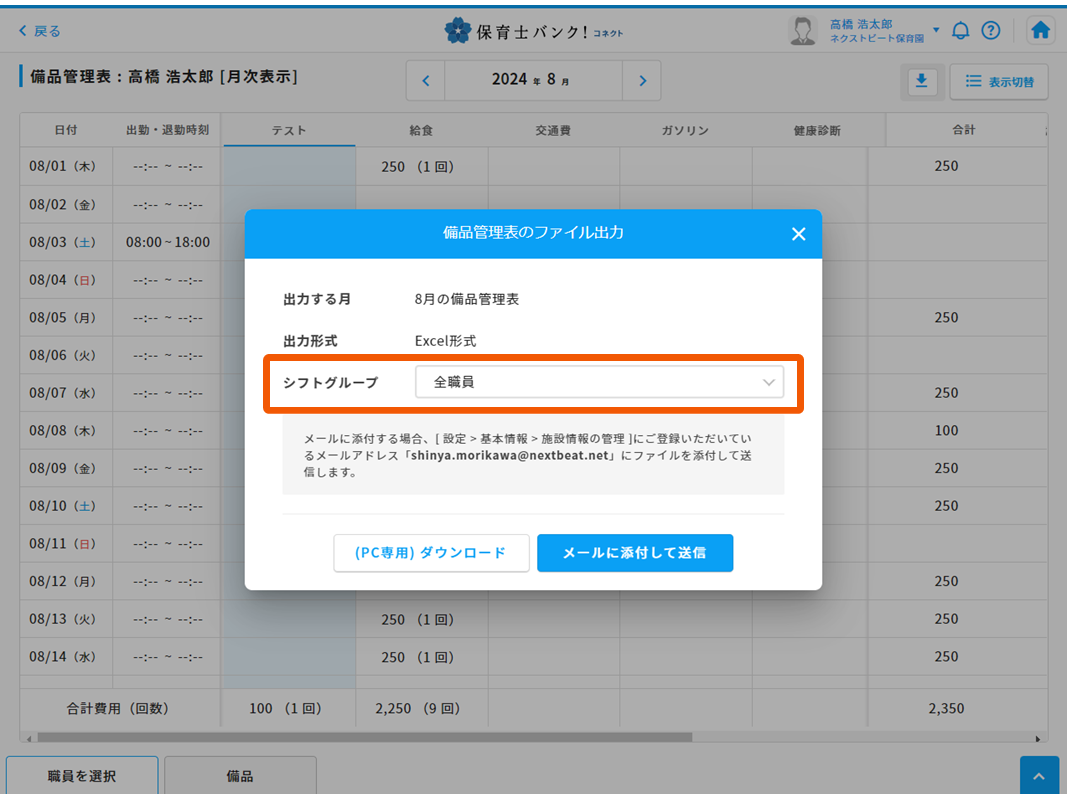Open the help question mark icon
The image size is (1067, 800).
click(x=991, y=30)
